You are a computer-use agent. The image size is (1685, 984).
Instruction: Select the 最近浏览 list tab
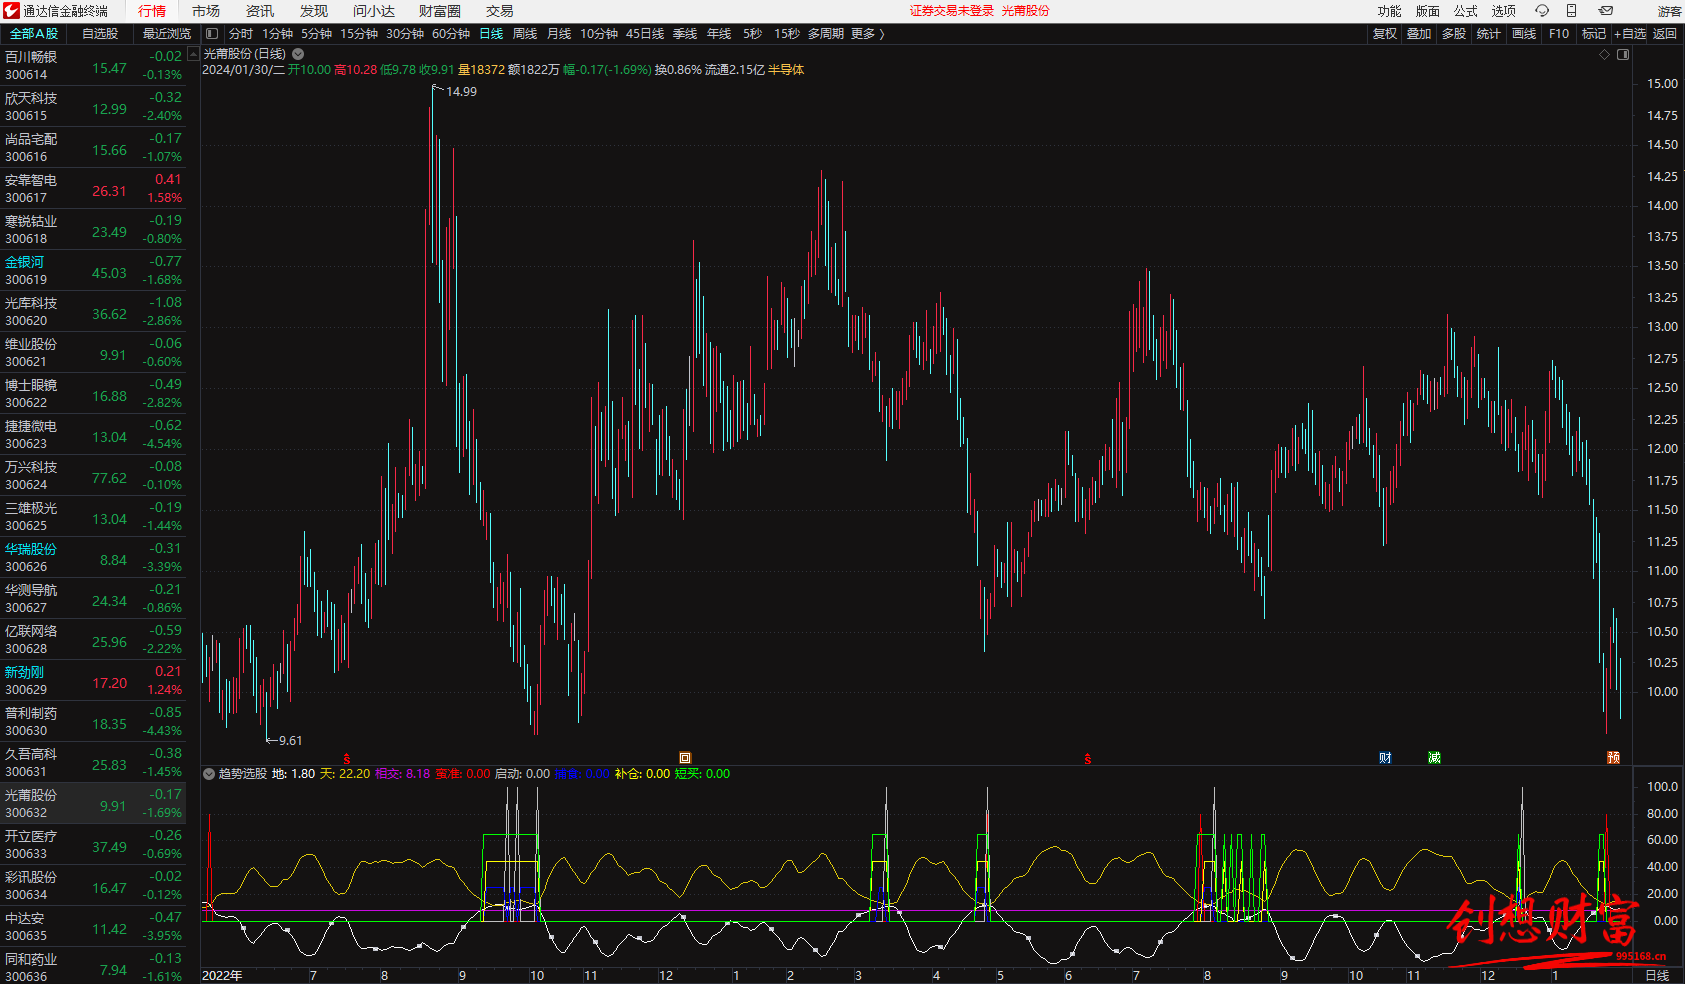166,34
